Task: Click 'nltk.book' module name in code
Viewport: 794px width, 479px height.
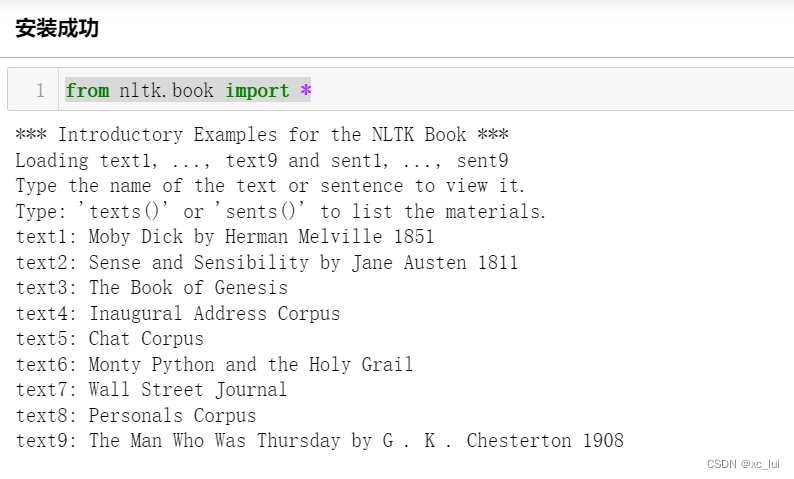Action: click(x=166, y=91)
